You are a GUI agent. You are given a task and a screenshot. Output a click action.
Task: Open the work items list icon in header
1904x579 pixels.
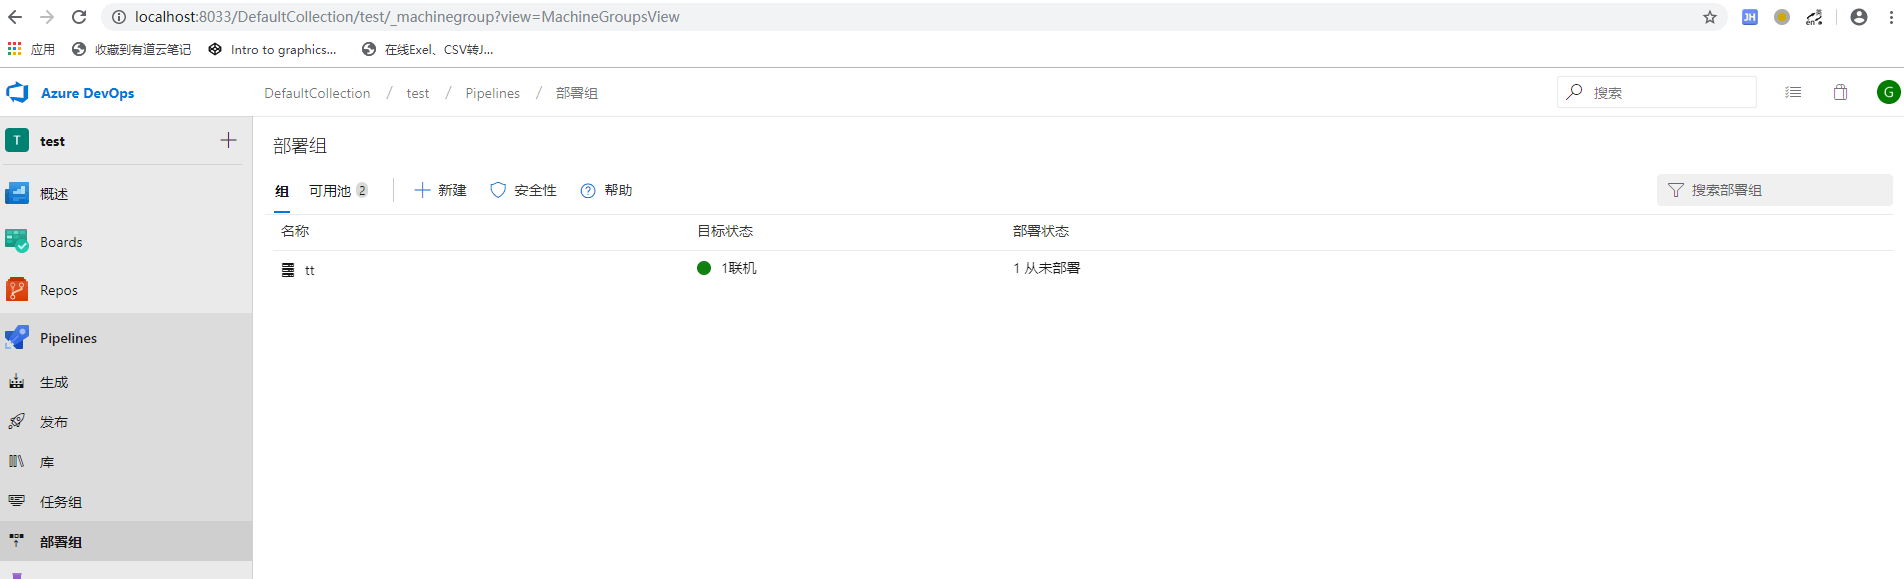click(1793, 92)
